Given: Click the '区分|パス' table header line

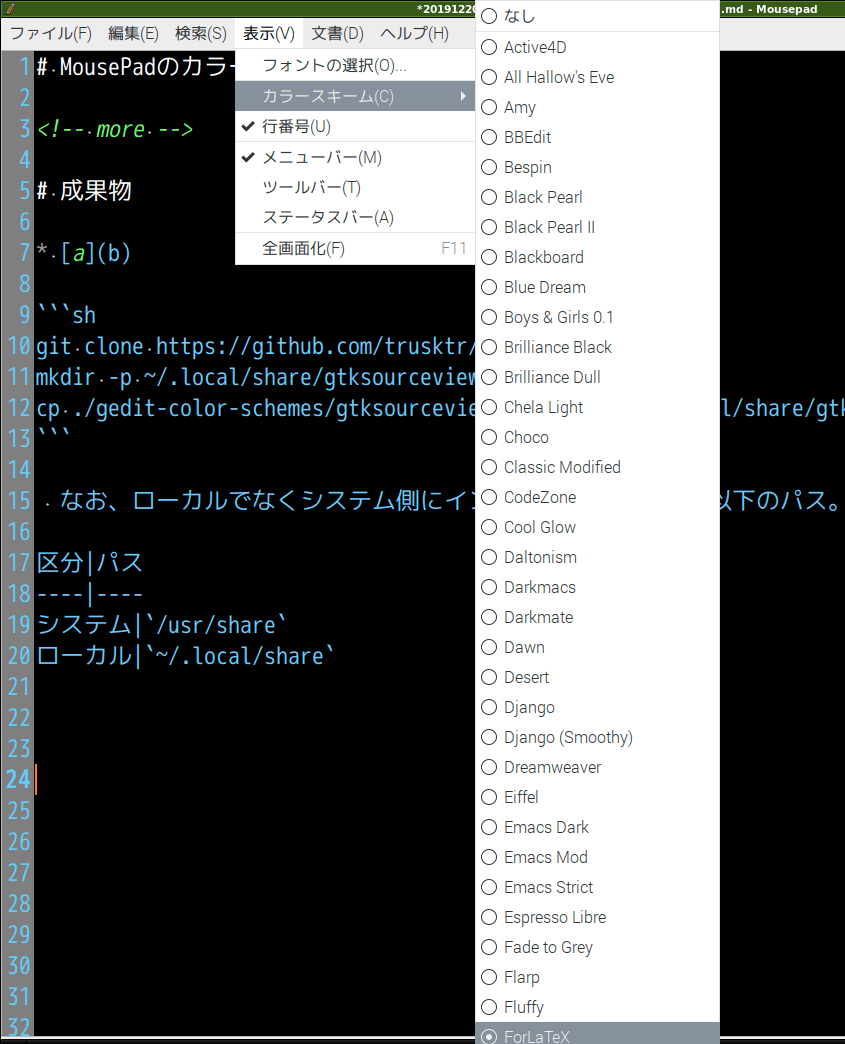Looking at the screenshot, I should click(89, 563).
